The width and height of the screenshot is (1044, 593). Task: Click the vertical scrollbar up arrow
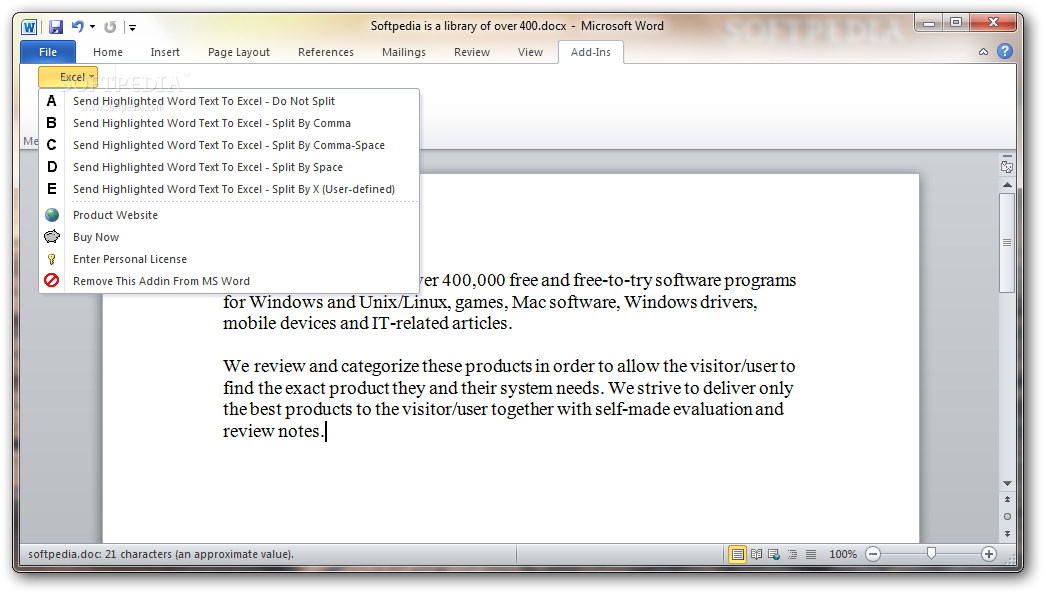tap(1007, 184)
